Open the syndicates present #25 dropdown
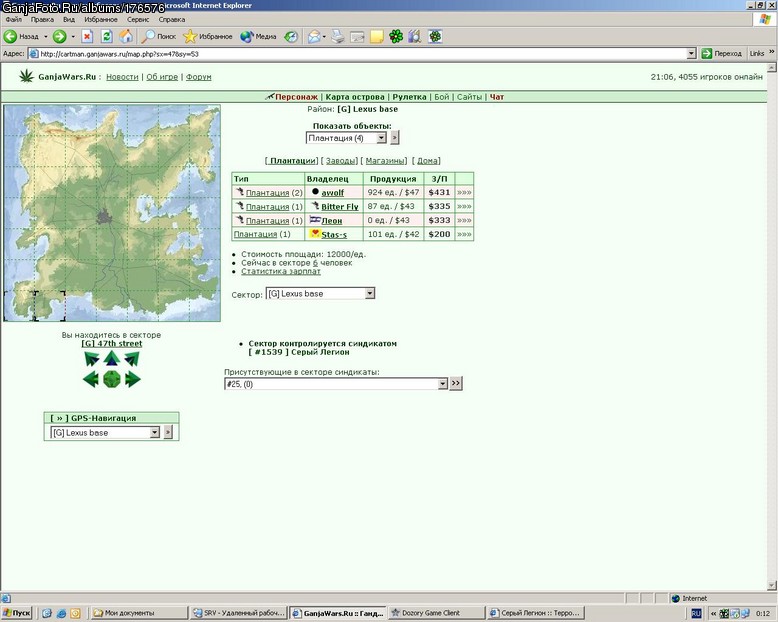The height and width of the screenshot is (622, 778). (443, 384)
